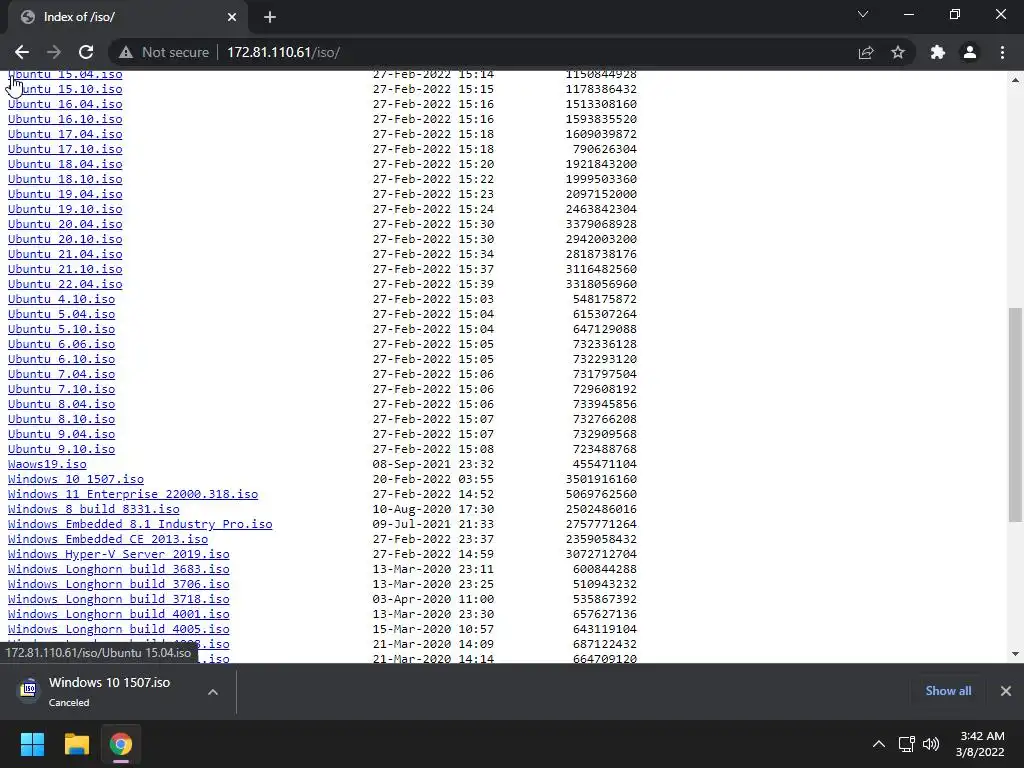Screen dimensions: 1024x768
Task: Open the Ubuntu 9.10.iso link
Action: point(61,449)
